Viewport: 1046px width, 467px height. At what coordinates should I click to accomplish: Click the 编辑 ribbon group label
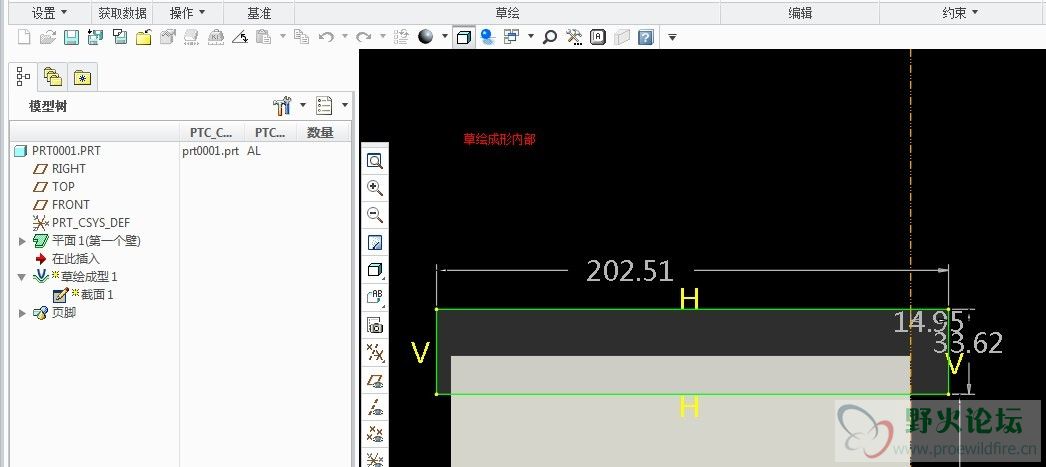pyautogui.click(x=800, y=13)
